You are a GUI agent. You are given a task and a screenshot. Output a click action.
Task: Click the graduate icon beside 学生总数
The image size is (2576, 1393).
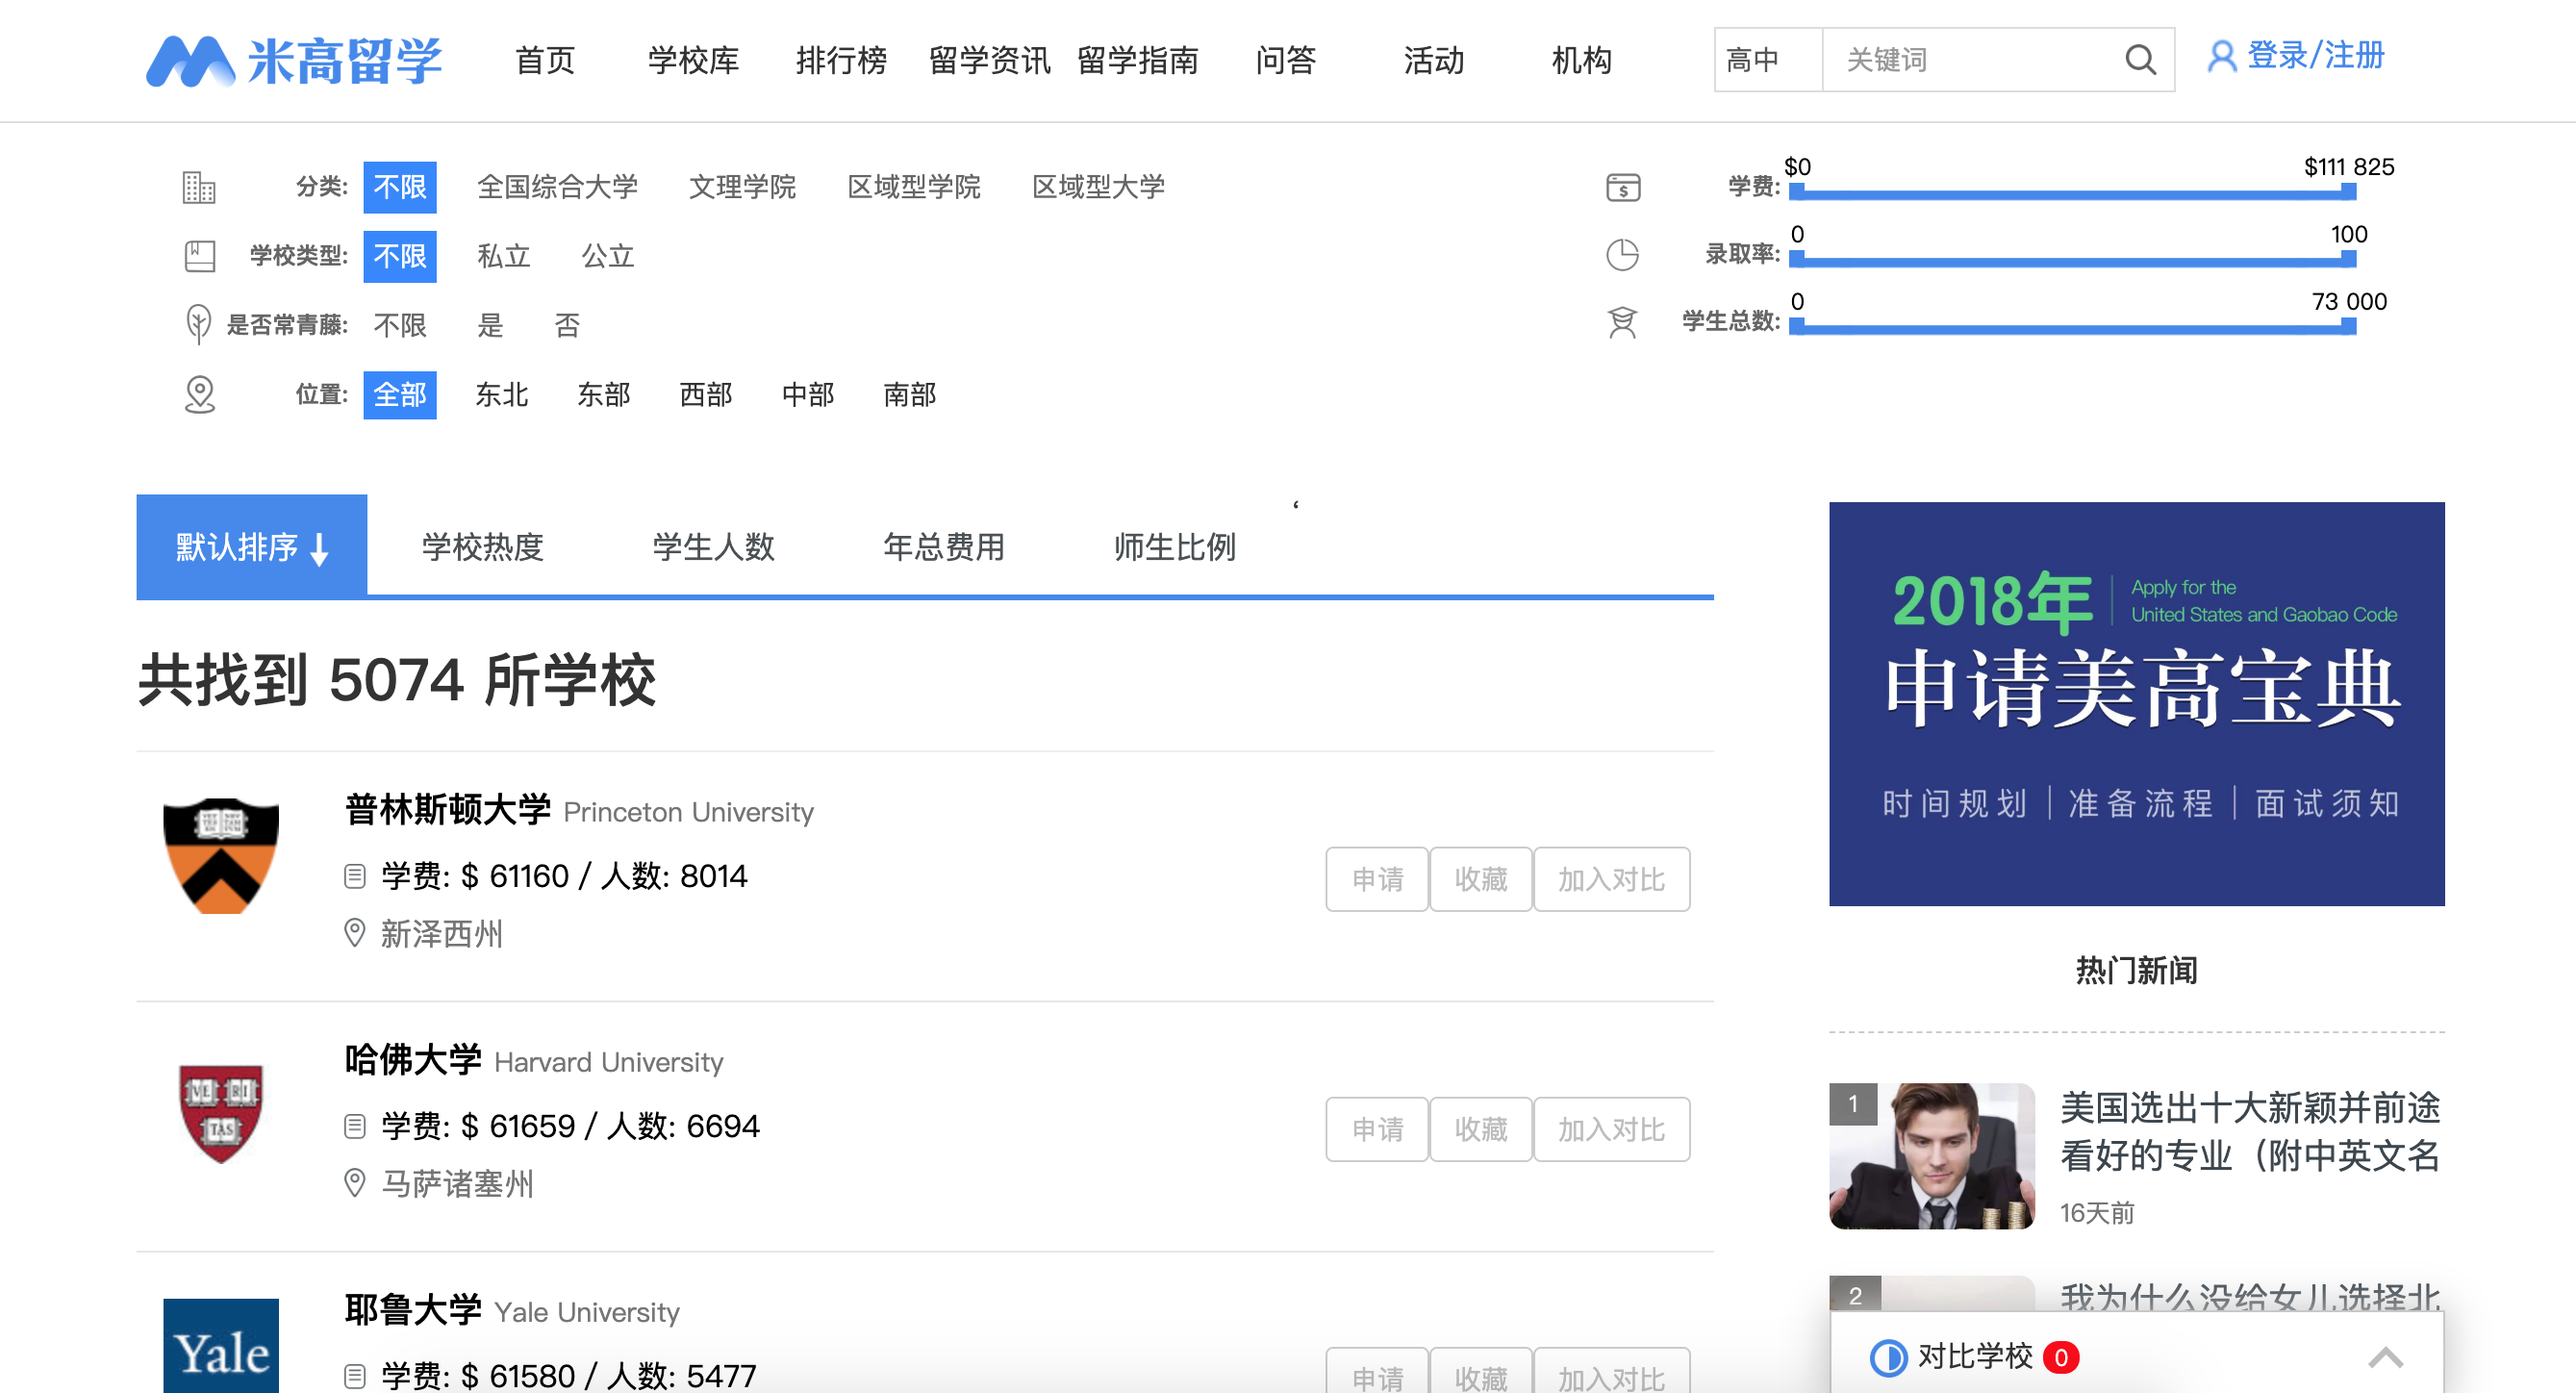[1622, 322]
